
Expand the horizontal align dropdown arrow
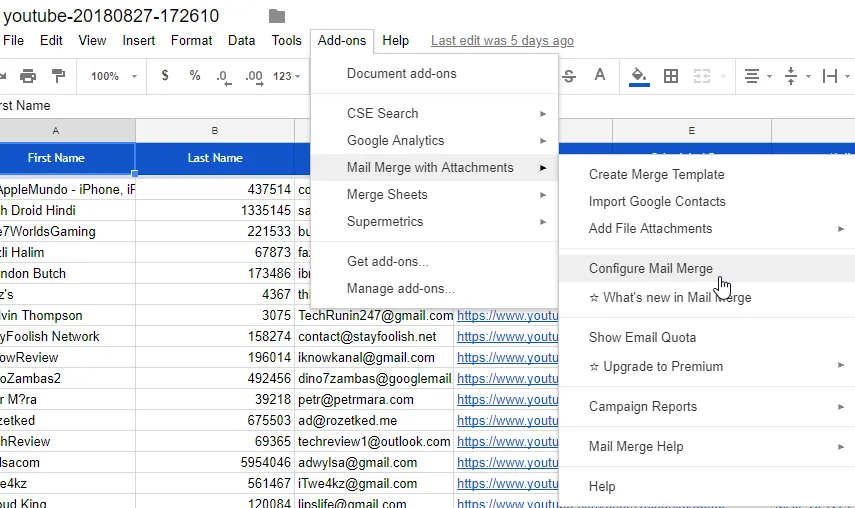point(769,76)
